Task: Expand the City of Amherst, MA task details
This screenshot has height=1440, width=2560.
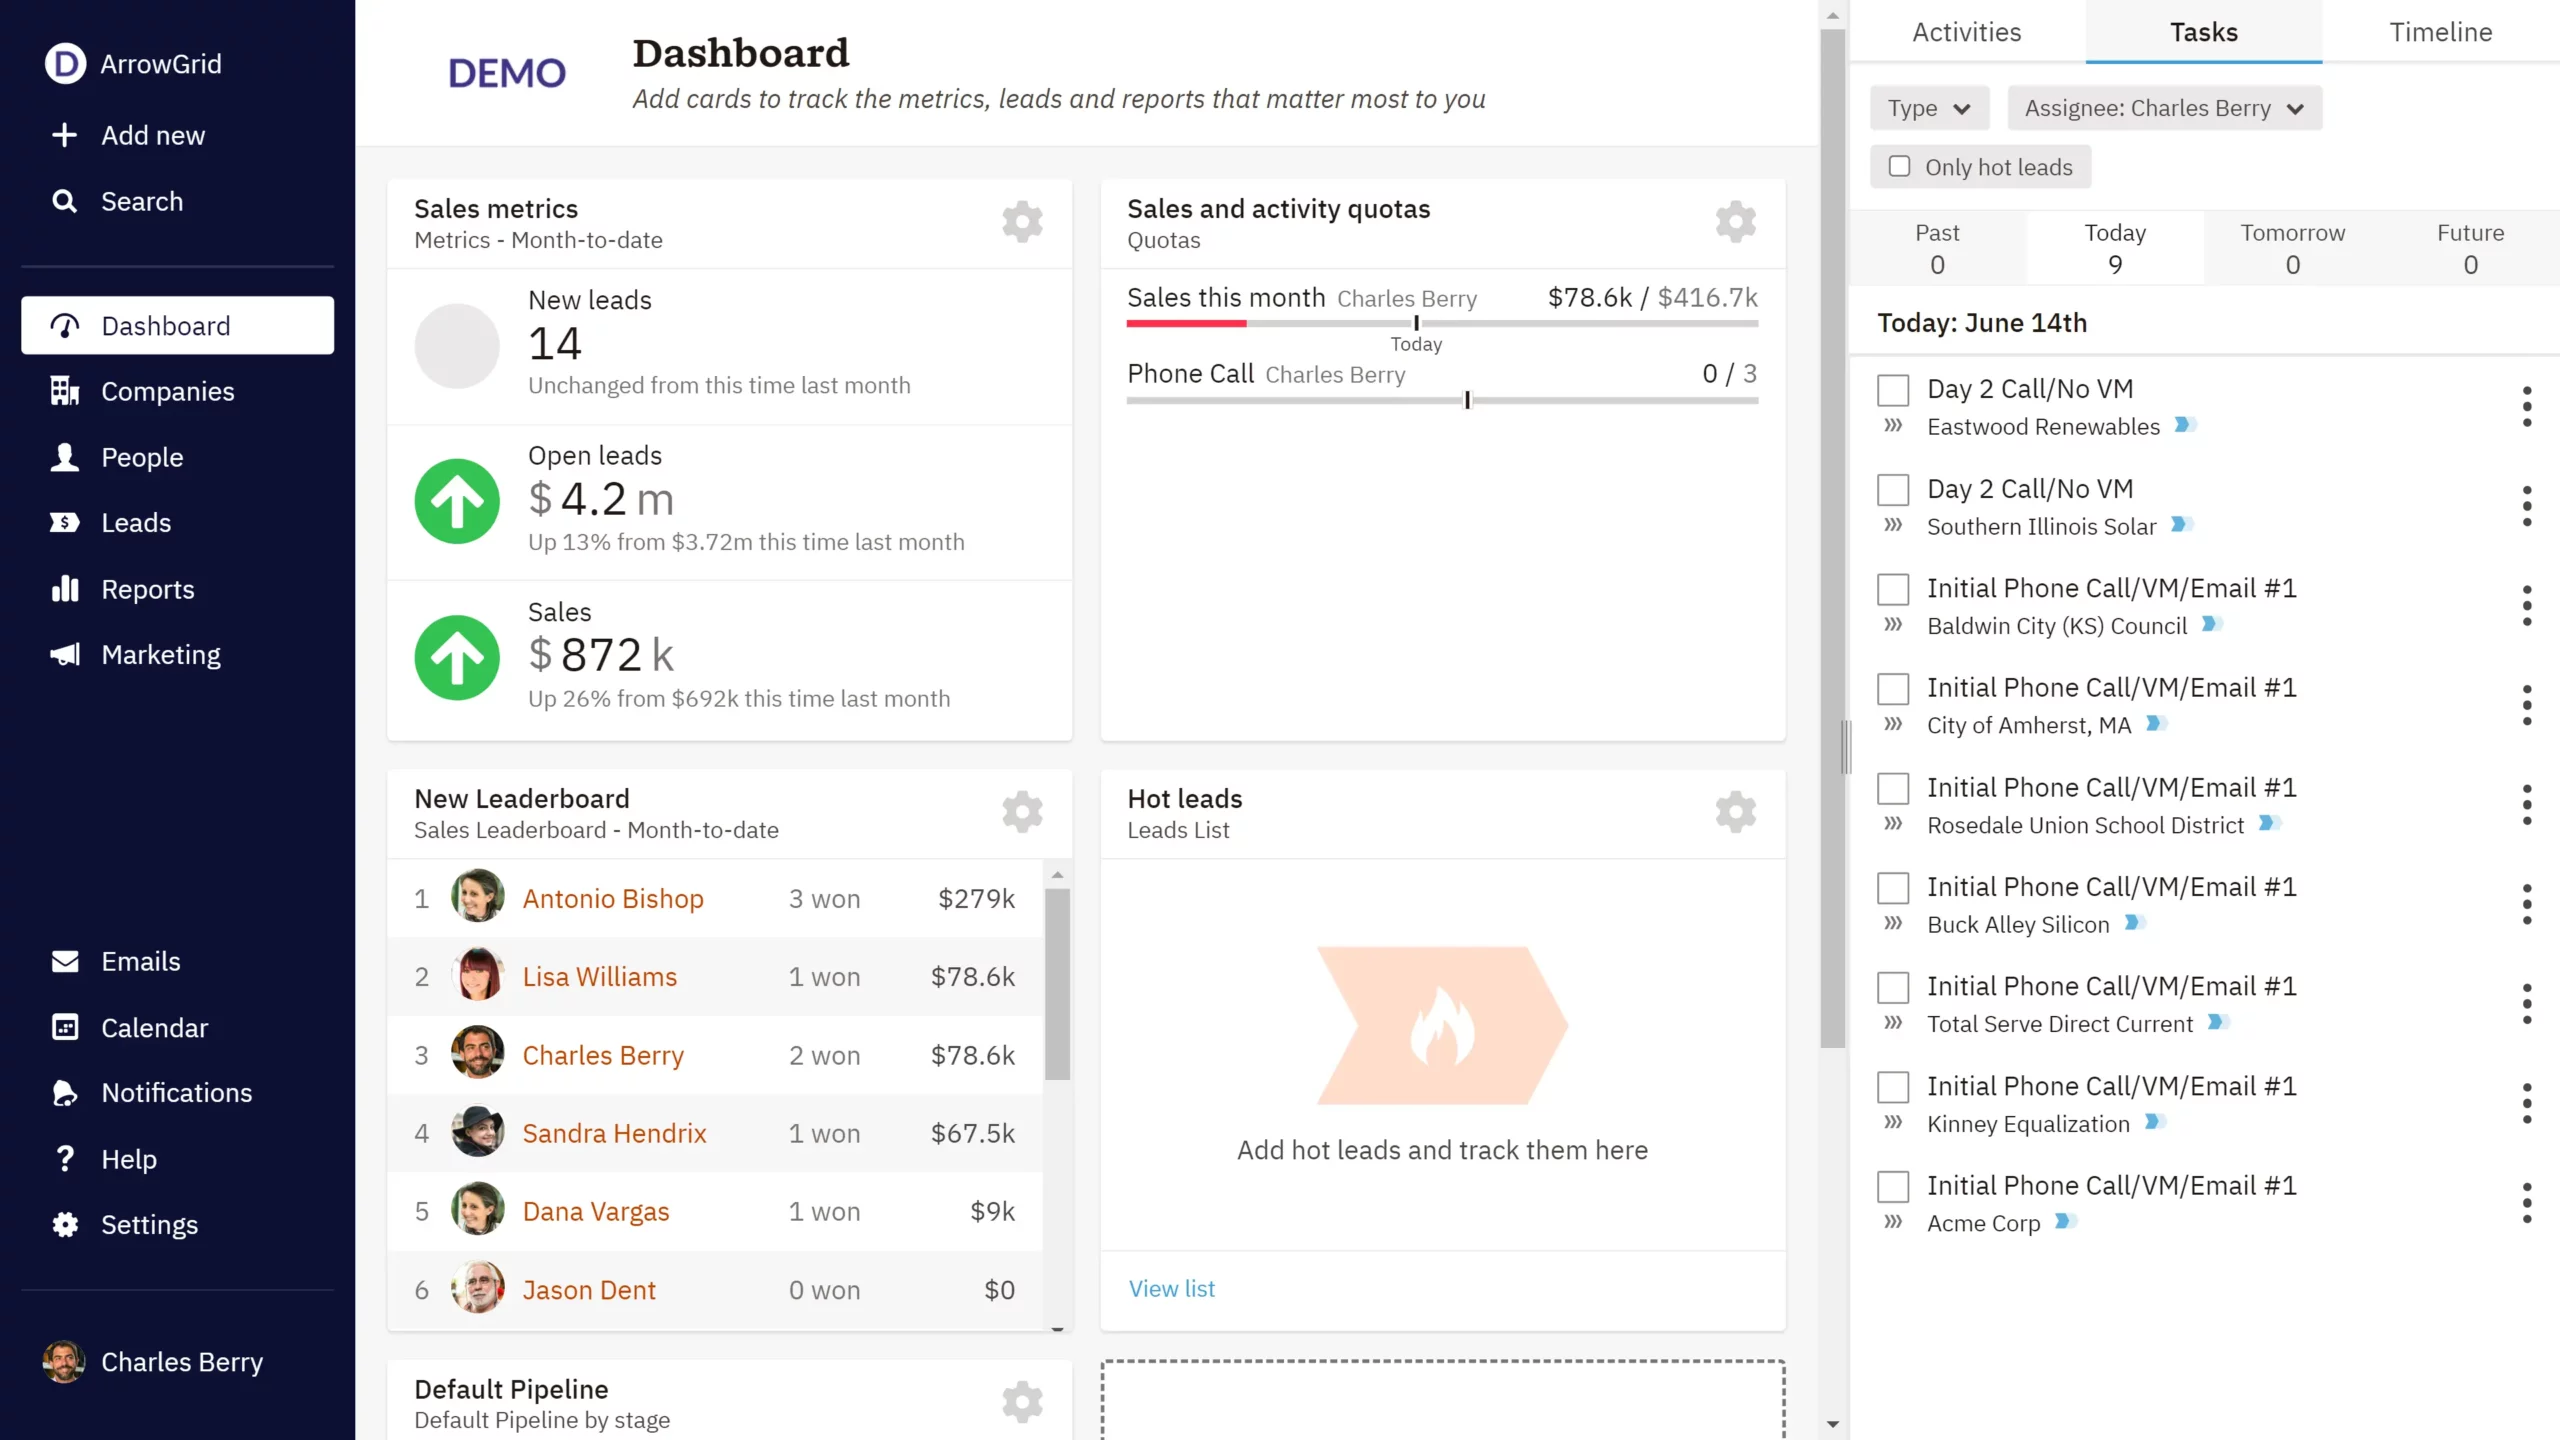Action: tap(1893, 725)
